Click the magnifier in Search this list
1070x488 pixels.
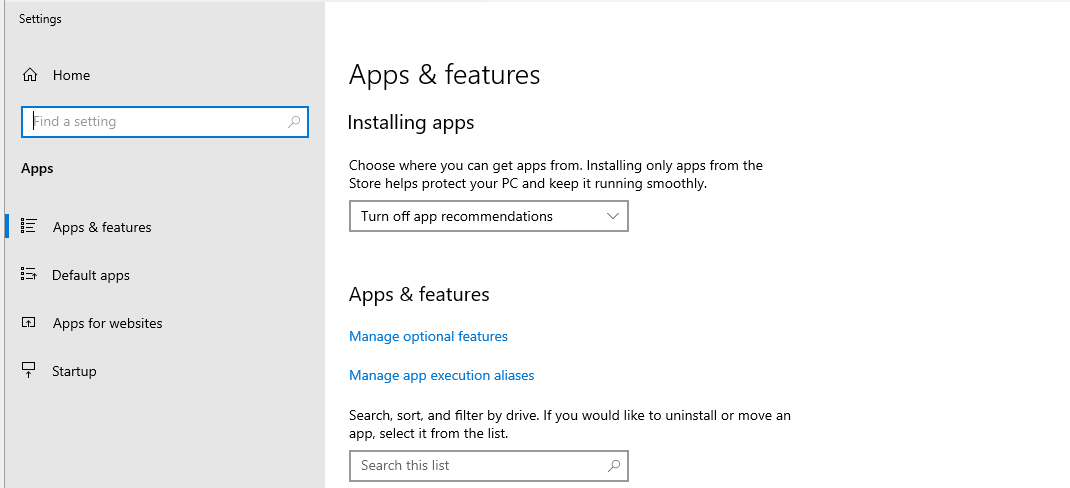[614, 465]
